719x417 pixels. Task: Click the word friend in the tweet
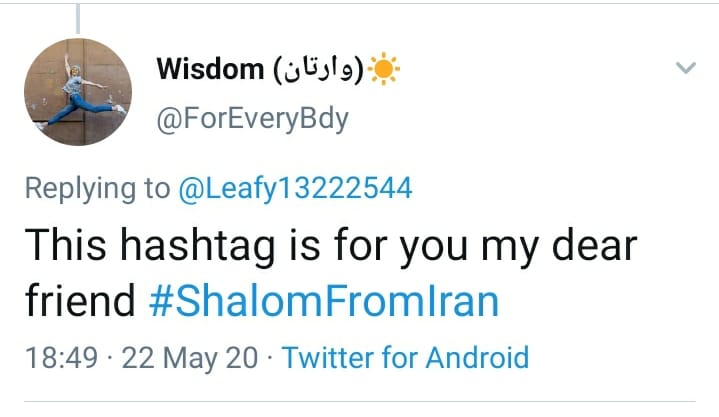tap(82, 303)
